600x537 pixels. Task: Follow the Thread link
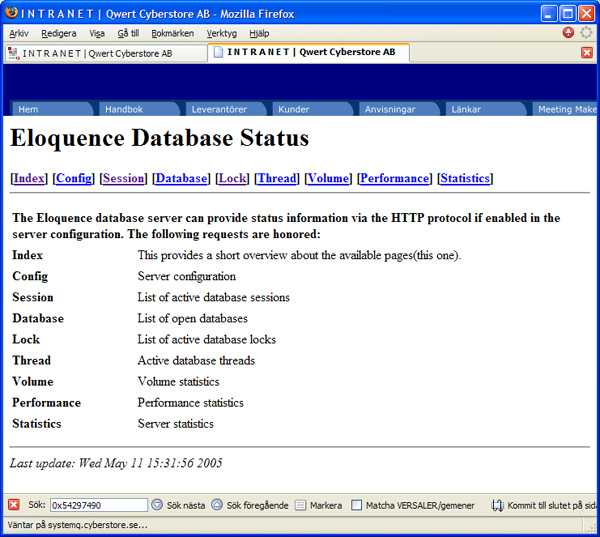277,178
